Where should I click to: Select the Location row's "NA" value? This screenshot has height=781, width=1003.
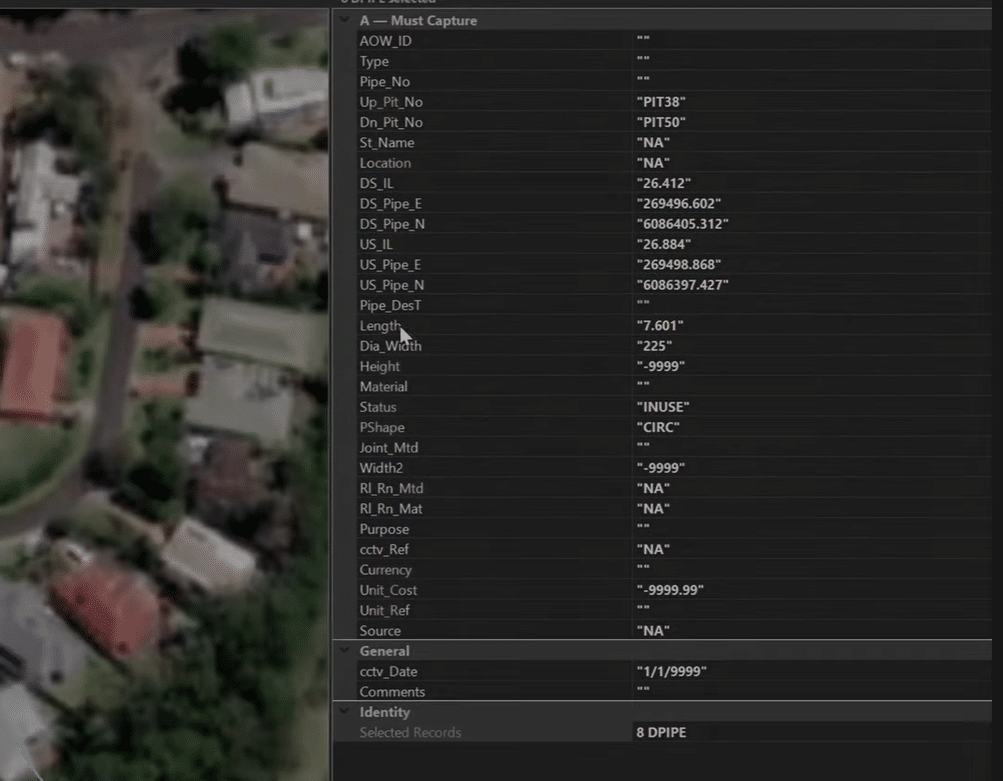tap(653, 163)
